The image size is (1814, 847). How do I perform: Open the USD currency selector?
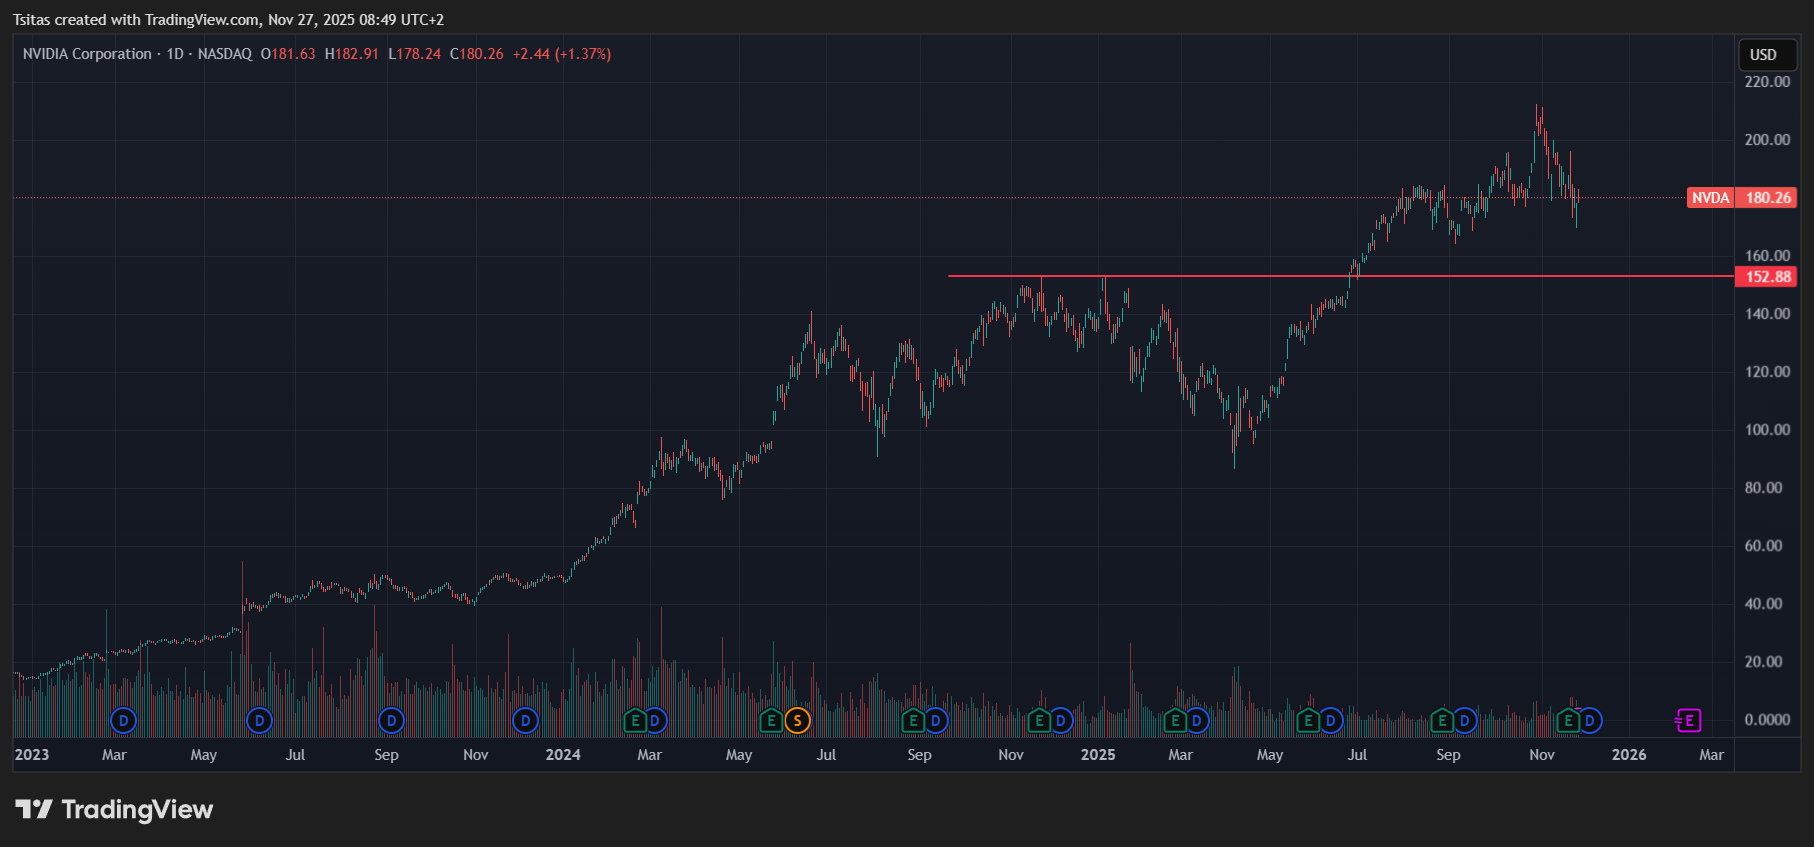coord(1763,55)
